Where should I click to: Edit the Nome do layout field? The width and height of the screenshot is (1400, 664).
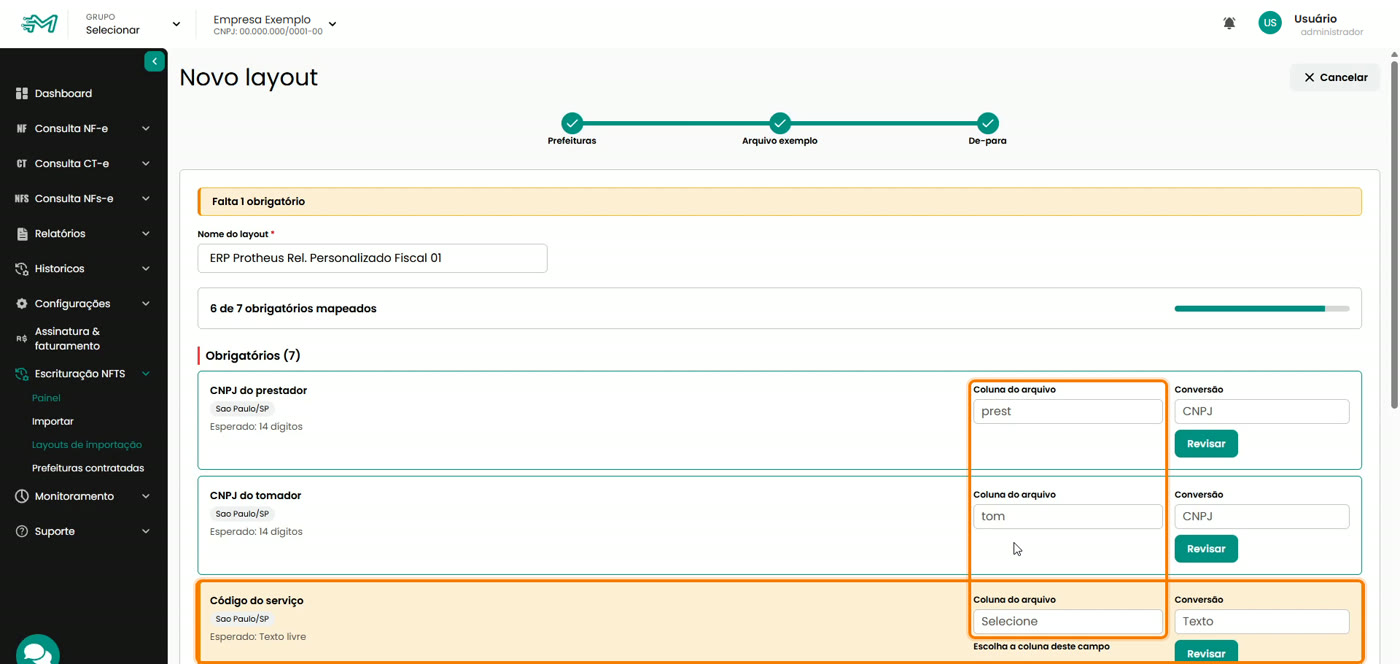pos(372,258)
